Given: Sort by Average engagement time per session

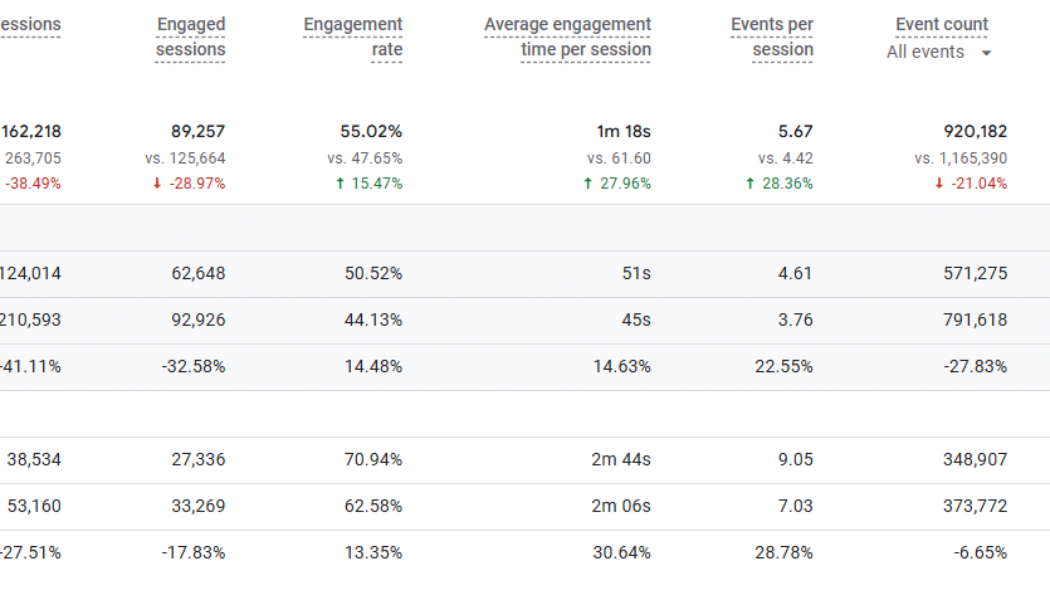Looking at the screenshot, I should click(x=567, y=36).
